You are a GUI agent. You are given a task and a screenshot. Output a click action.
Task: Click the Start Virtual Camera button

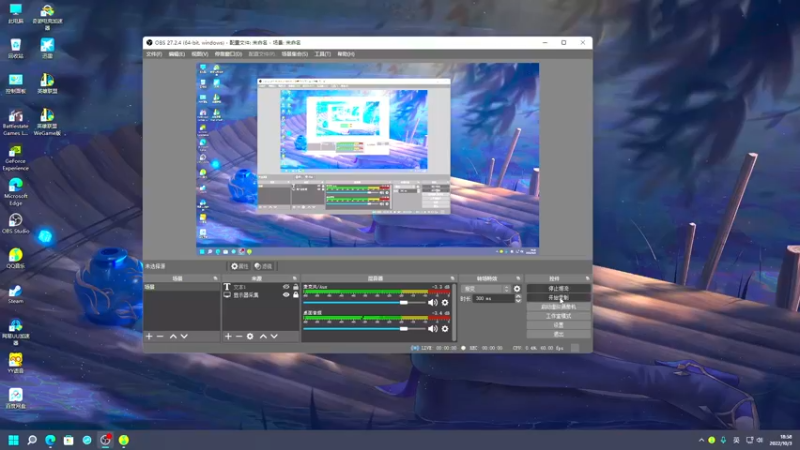tap(558, 307)
